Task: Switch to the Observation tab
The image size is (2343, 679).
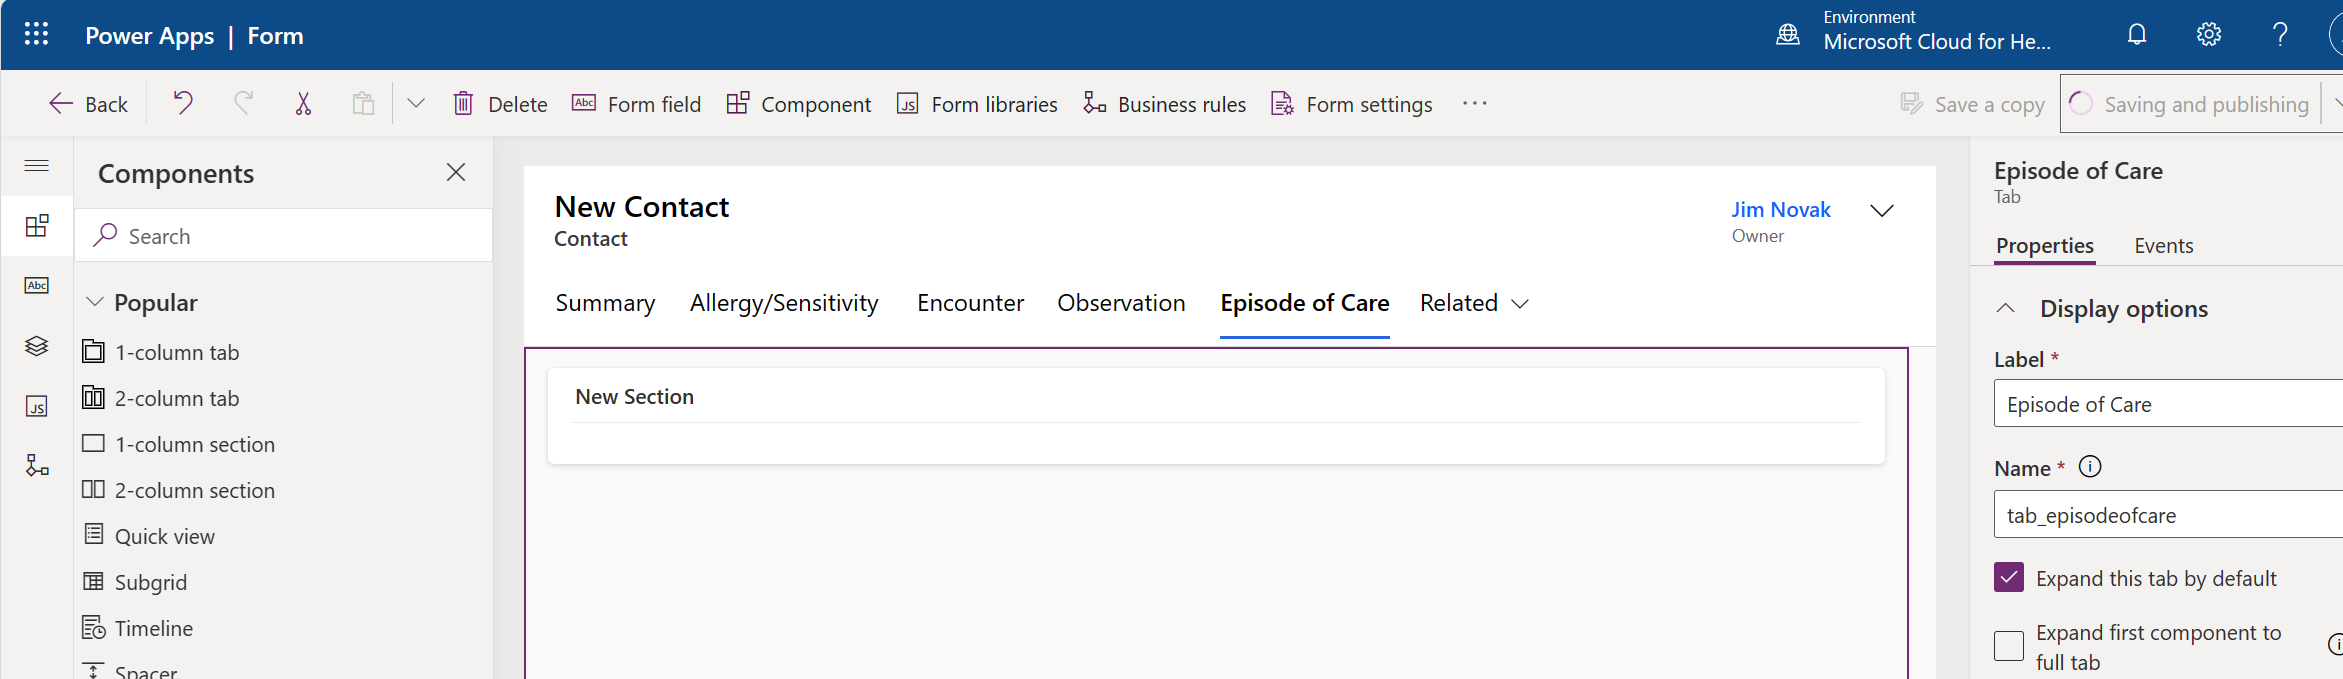Action: (x=1121, y=303)
